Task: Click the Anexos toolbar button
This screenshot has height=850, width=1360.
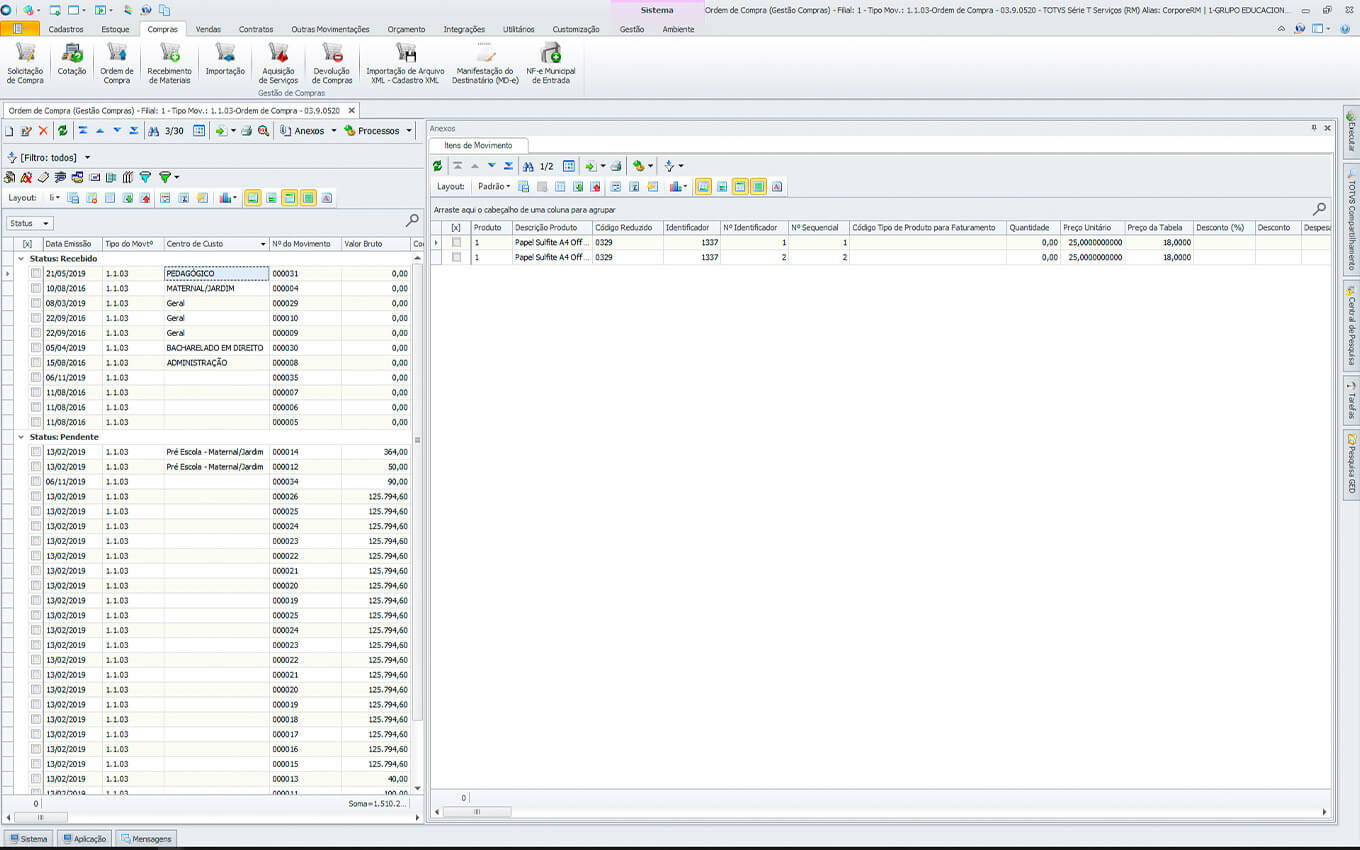Action: [307, 131]
